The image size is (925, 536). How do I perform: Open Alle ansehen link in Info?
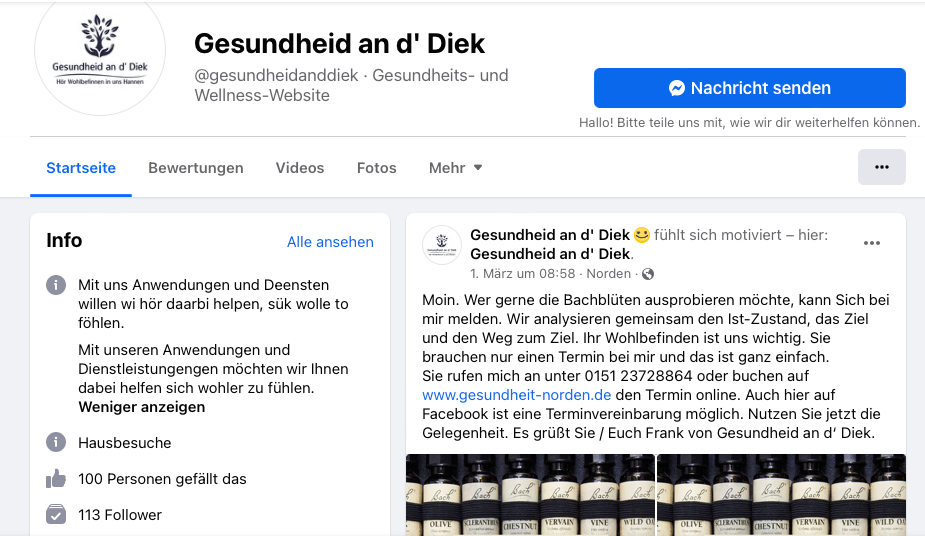(x=330, y=242)
